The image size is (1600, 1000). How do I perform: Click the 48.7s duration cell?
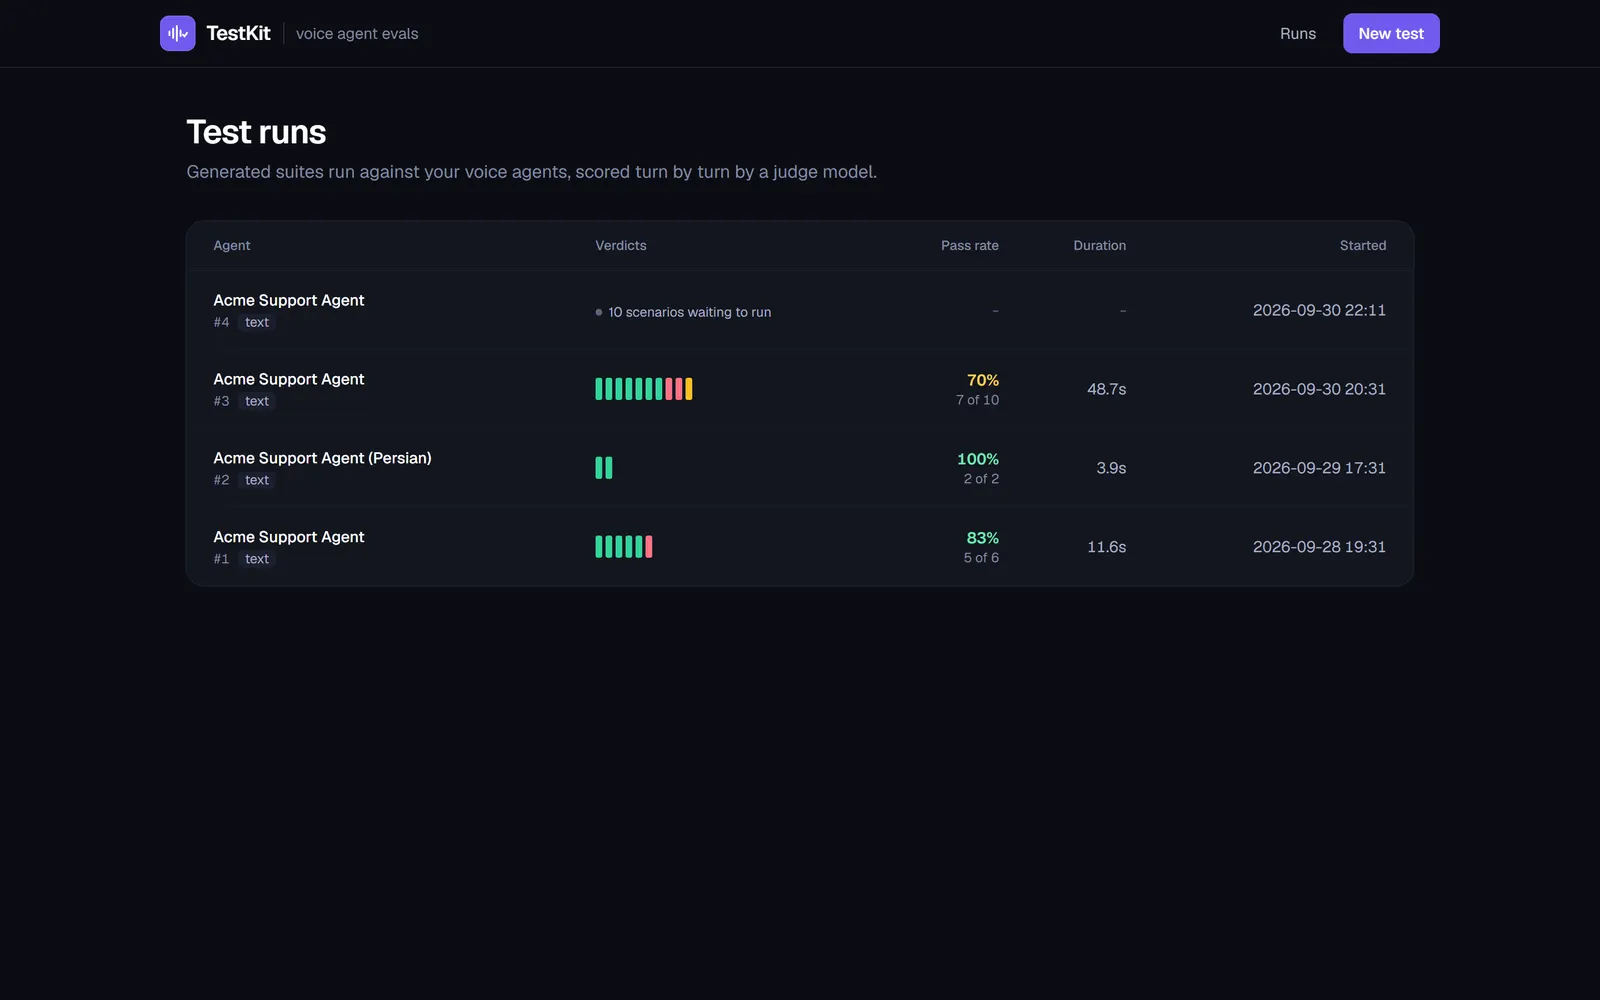coord(1106,389)
